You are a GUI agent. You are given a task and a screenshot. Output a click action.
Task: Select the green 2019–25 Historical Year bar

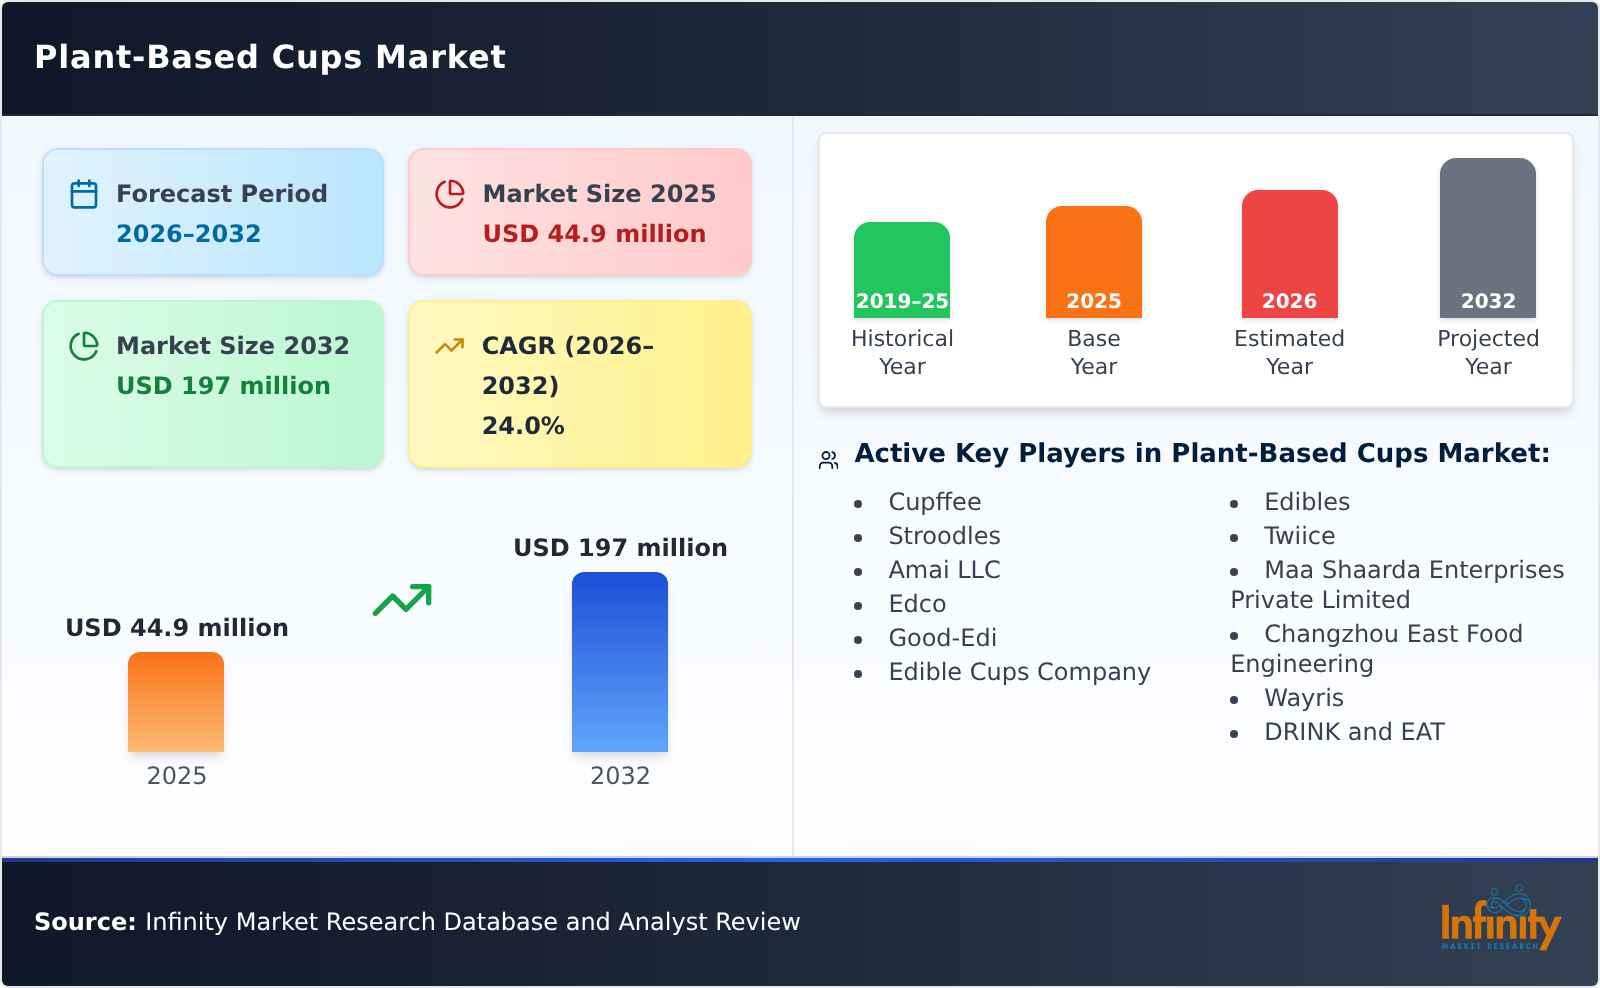[901, 270]
